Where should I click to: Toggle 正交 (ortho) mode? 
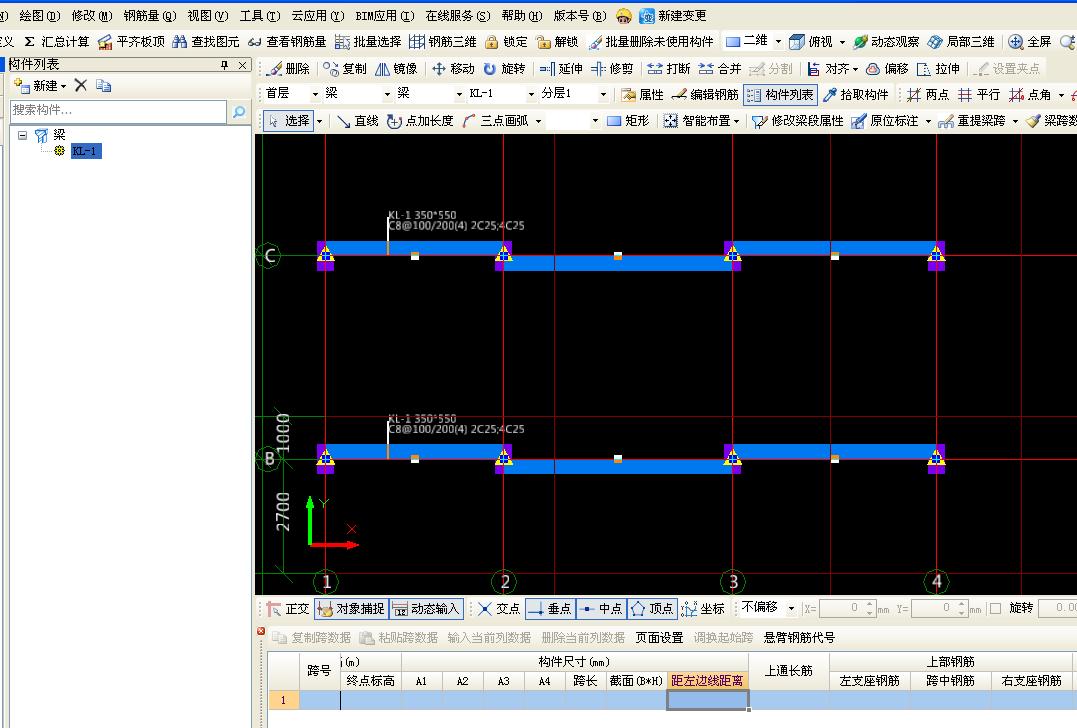(x=288, y=608)
